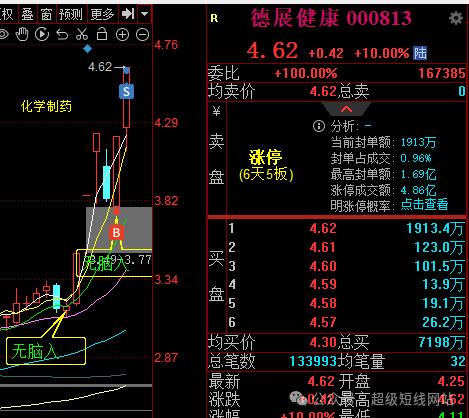Click the R badge near stock title

tap(214, 18)
